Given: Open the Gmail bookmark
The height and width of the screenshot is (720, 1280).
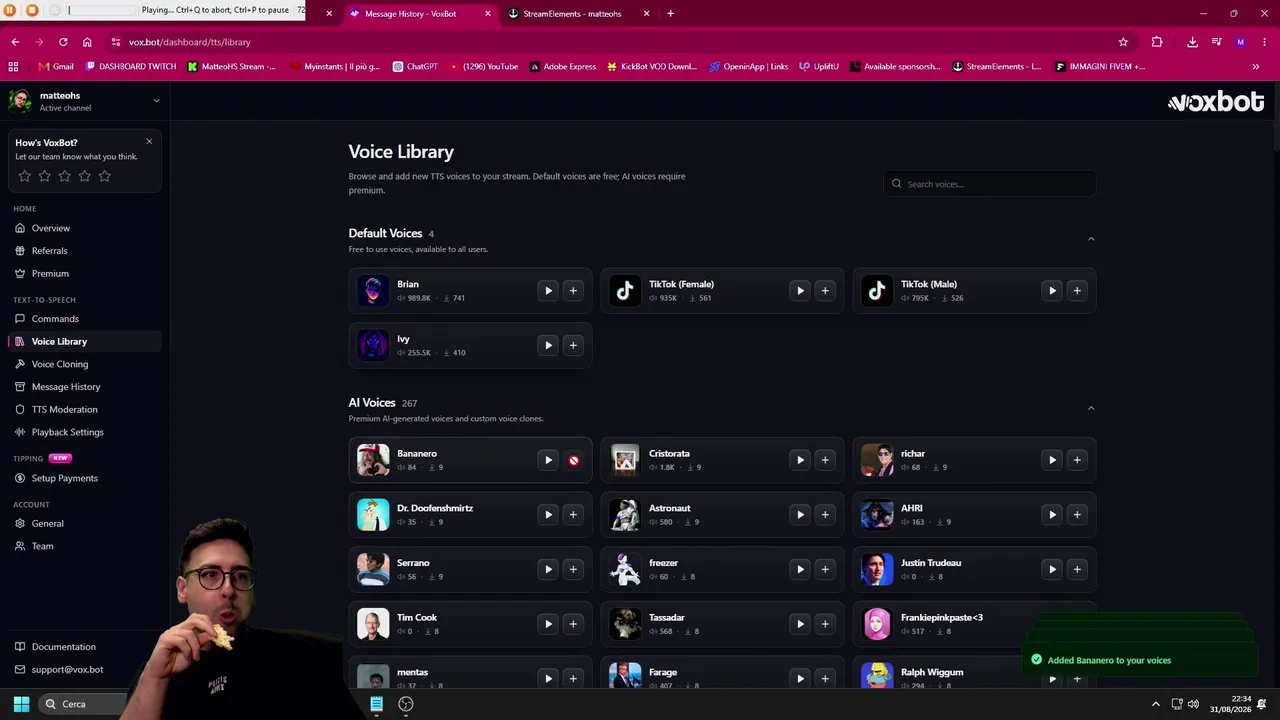Looking at the screenshot, I should click(56, 67).
